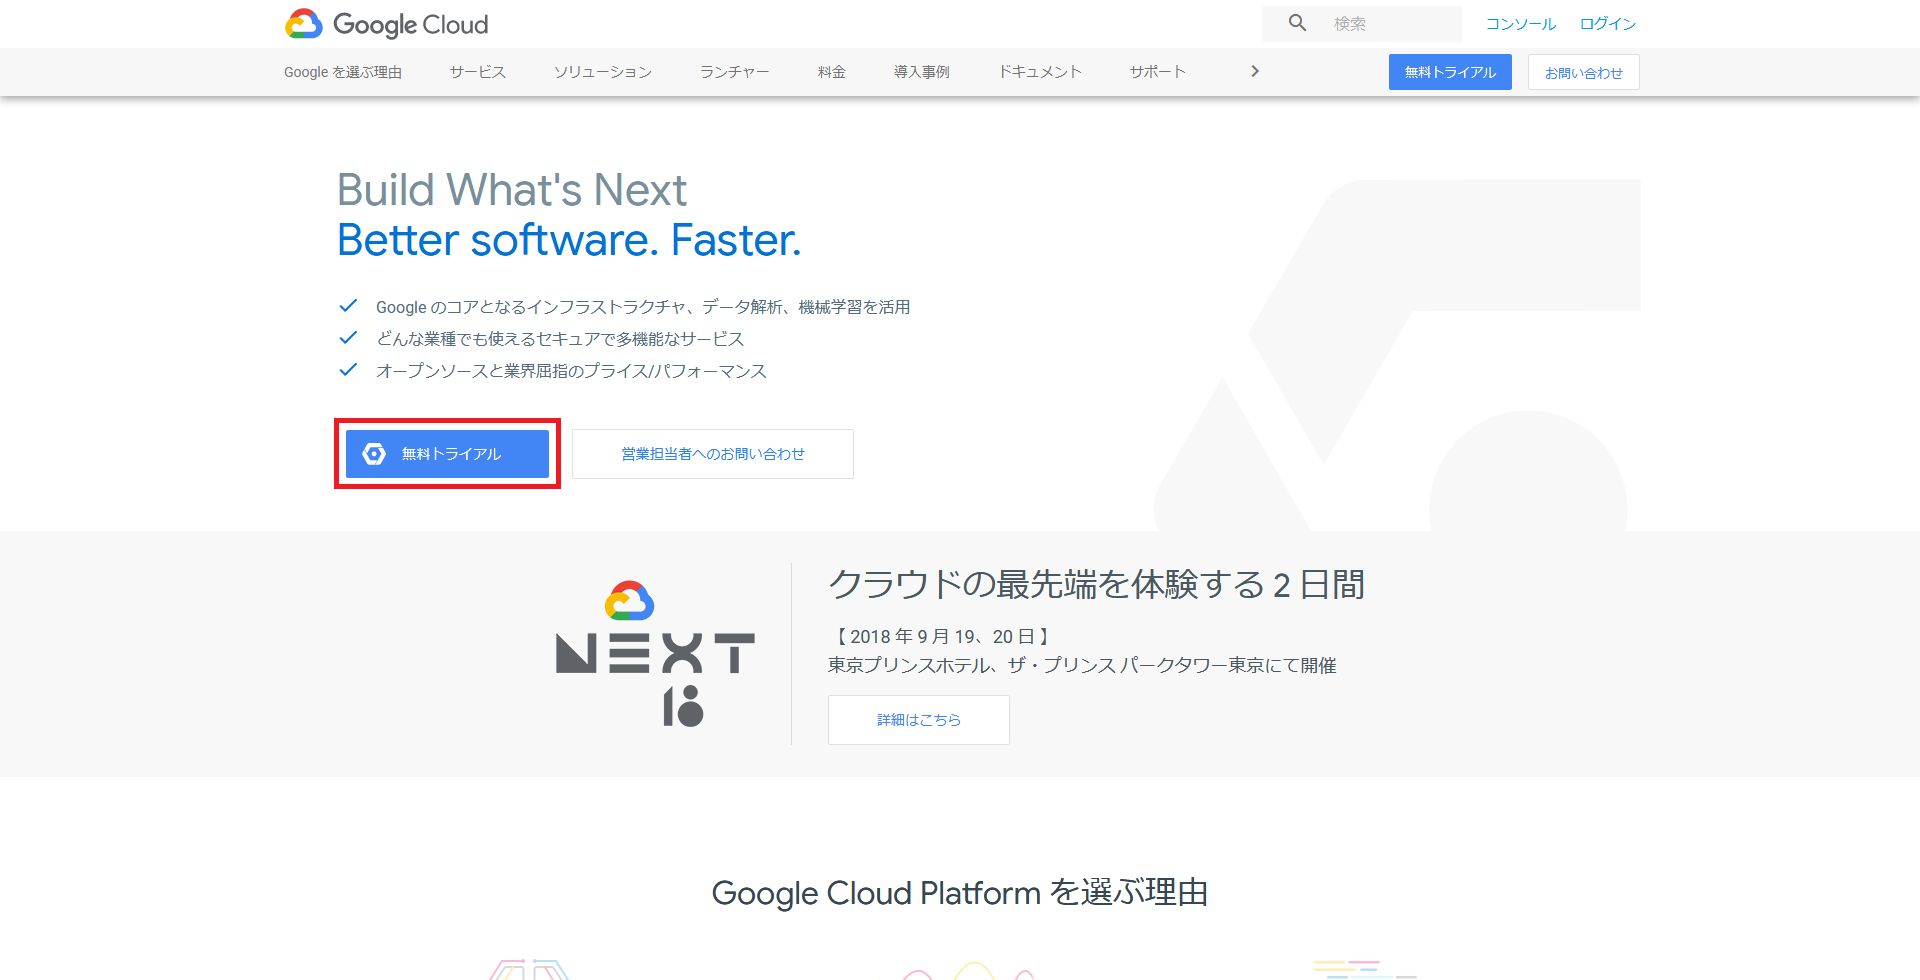Click the クラウドの最先端を体験する 2 日間 heading
The width and height of the screenshot is (1920, 980).
(1097, 584)
